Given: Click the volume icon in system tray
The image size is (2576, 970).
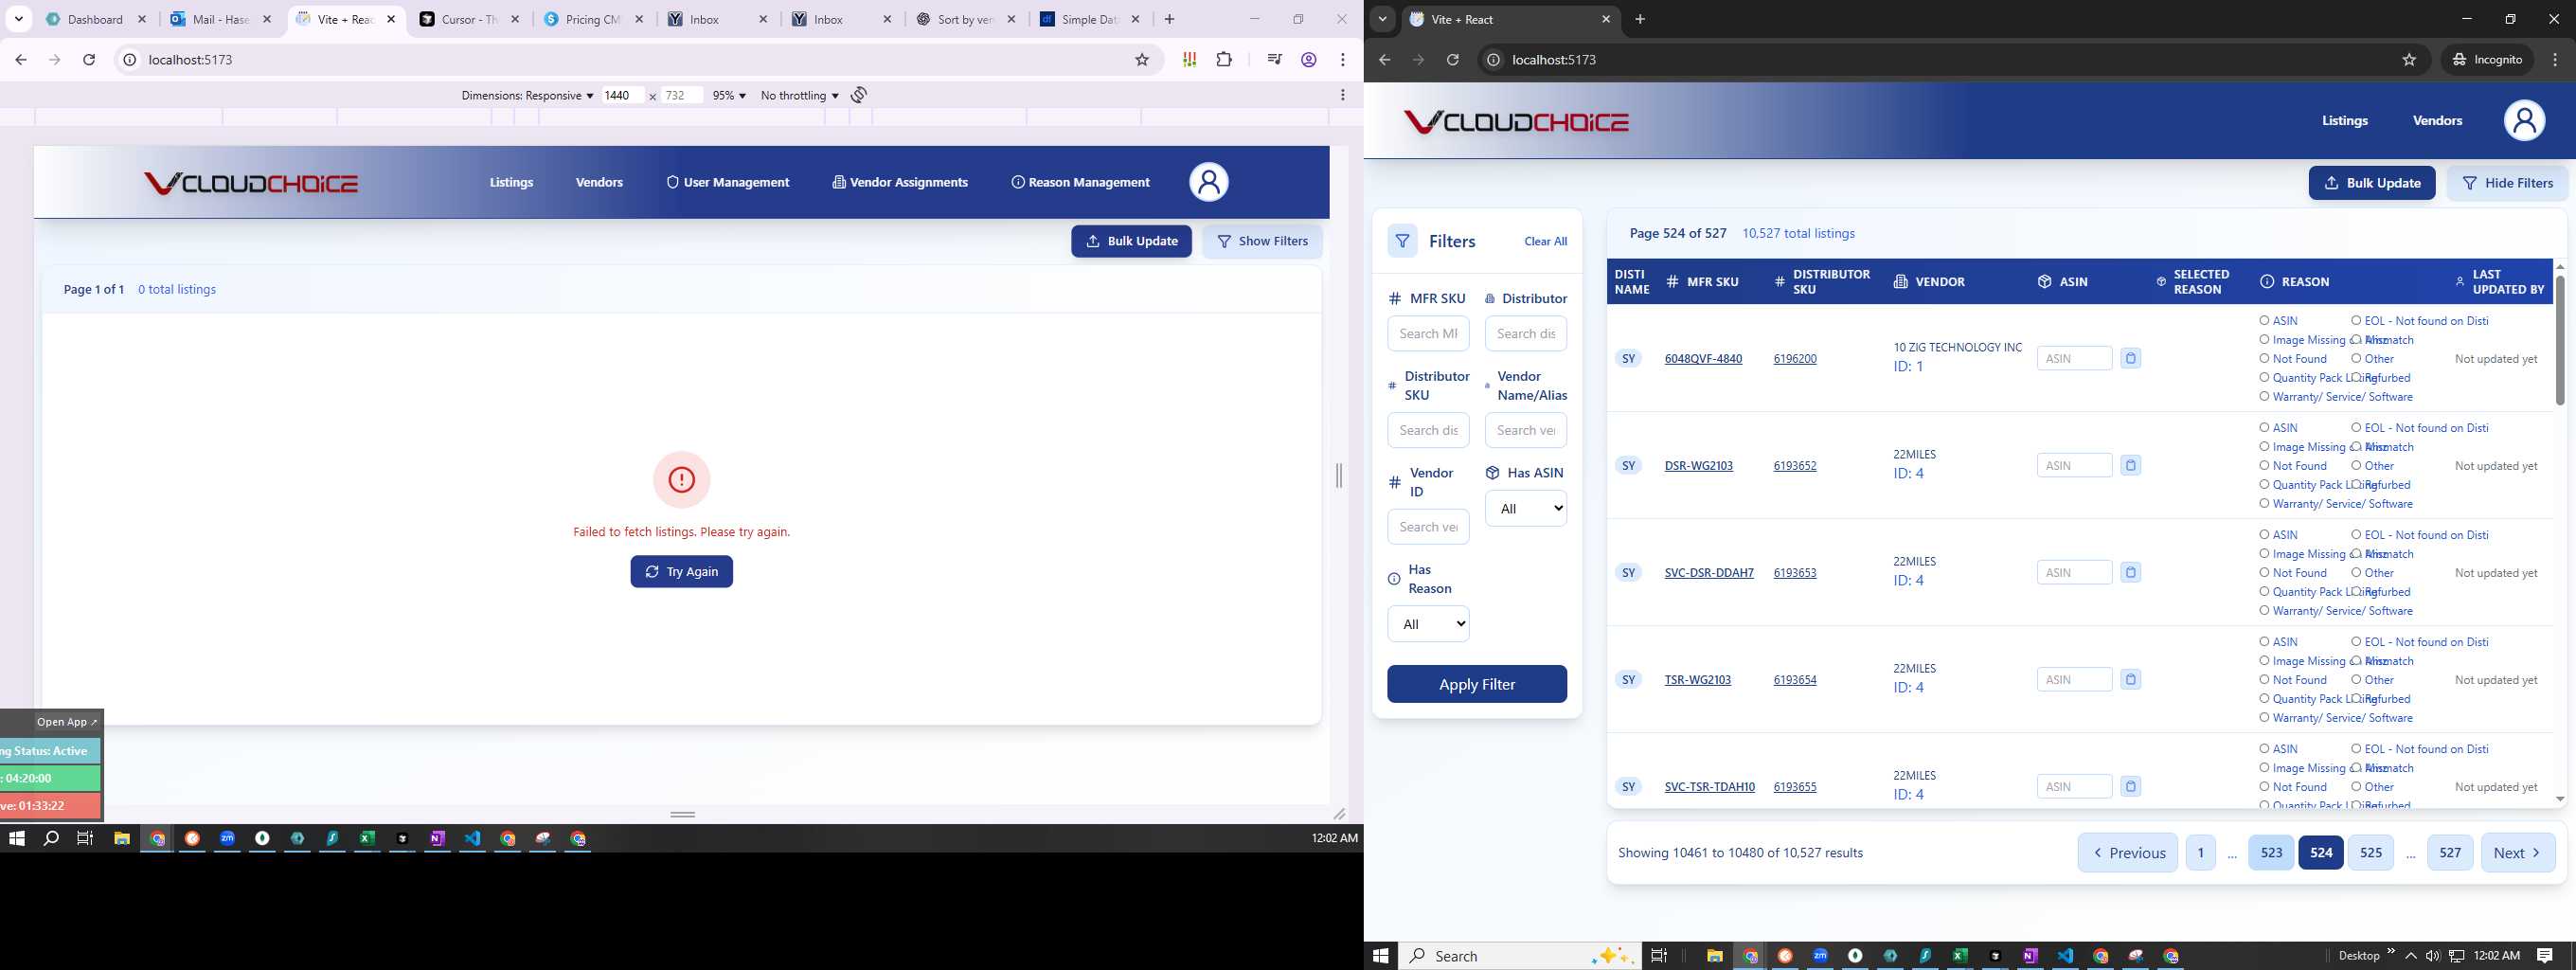Looking at the screenshot, I should click(2432, 956).
